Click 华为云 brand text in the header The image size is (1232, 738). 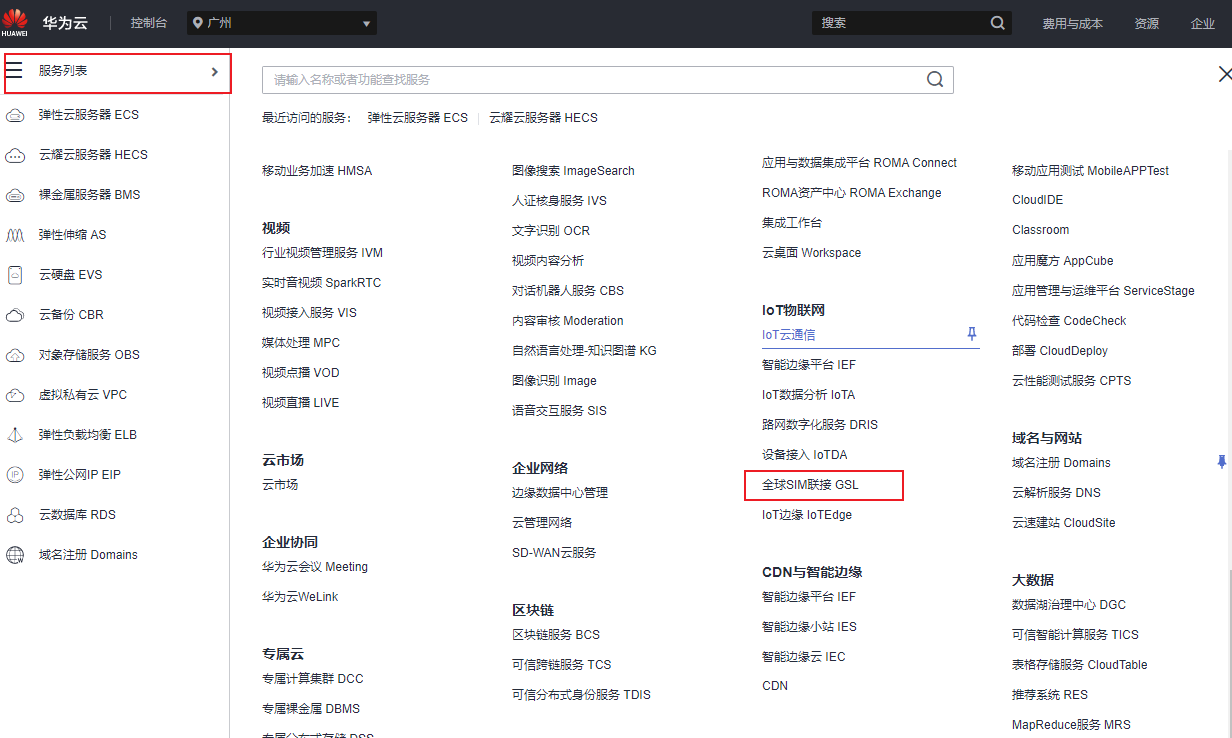64,22
